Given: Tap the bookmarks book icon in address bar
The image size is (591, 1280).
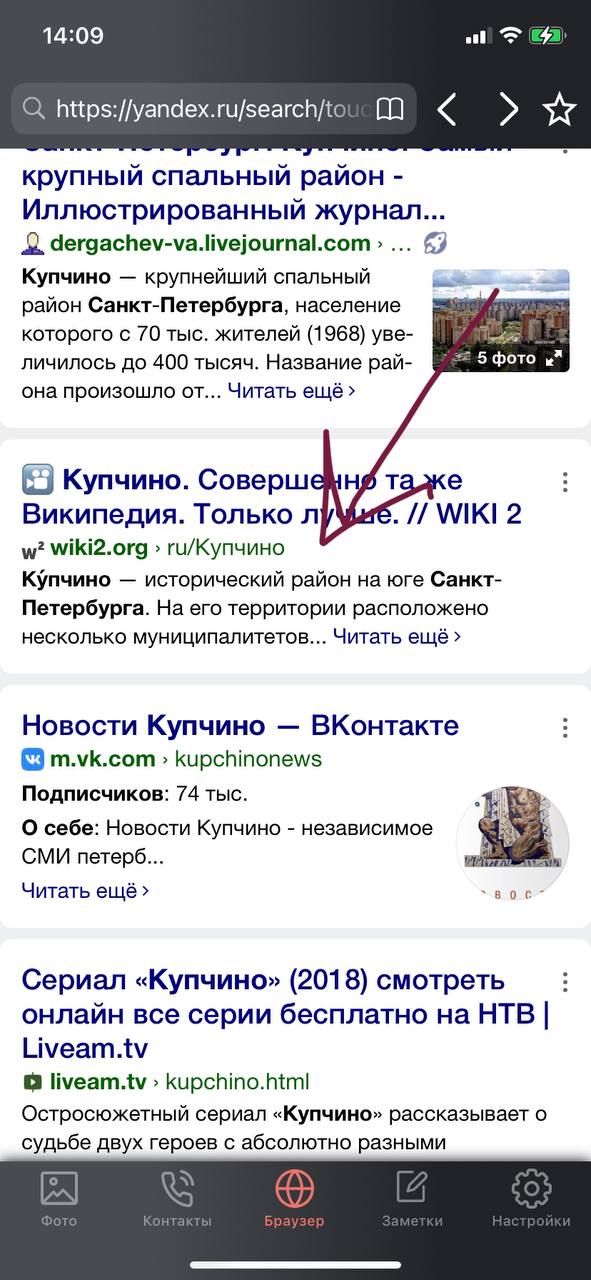Looking at the screenshot, I should pos(390,109).
